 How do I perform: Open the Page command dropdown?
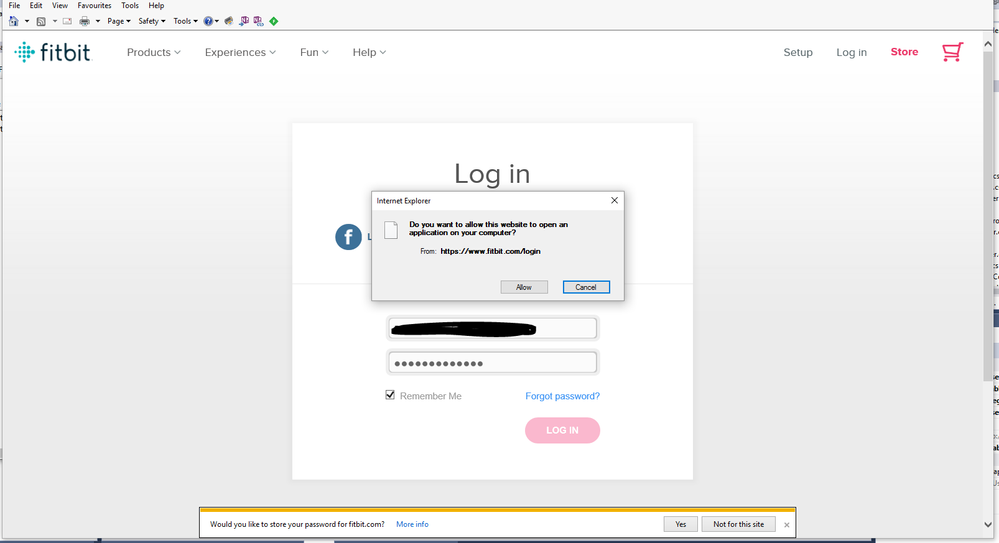coord(119,21)
